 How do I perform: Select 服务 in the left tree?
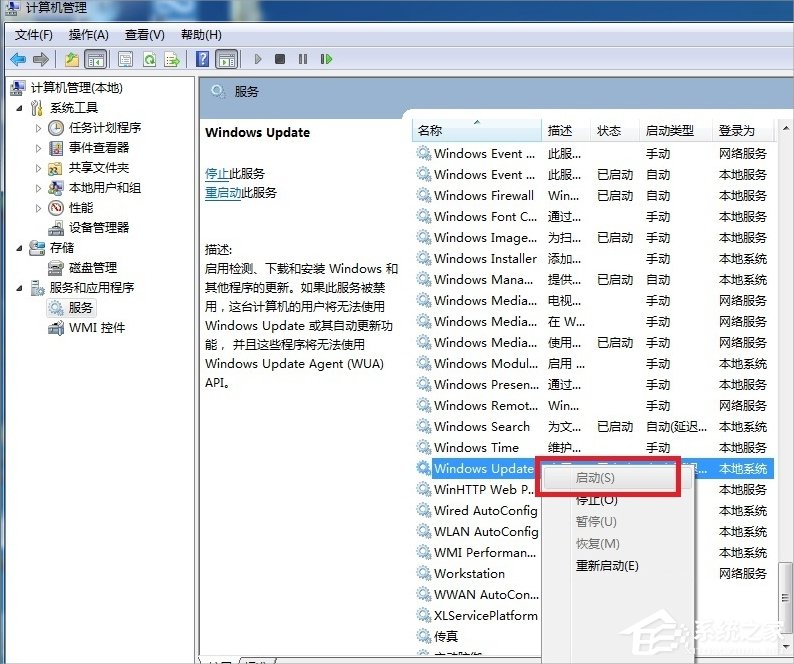(81, 307)
